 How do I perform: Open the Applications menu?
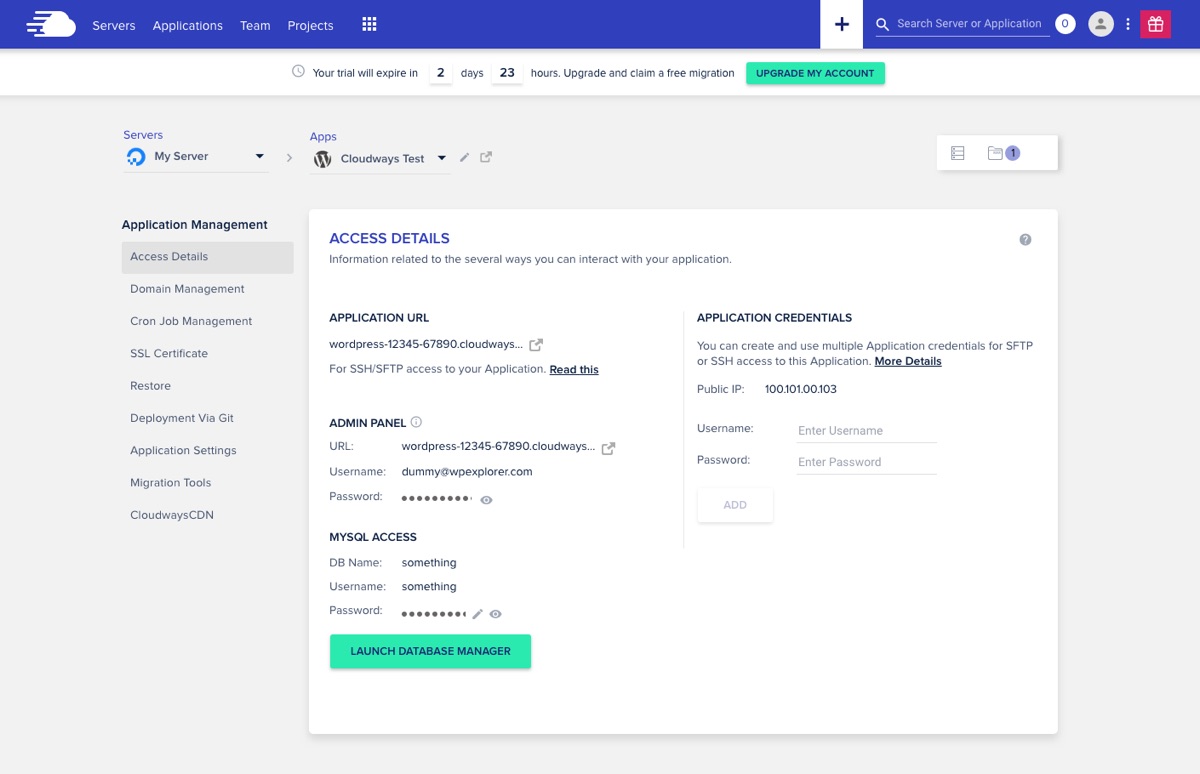(x=188, y=25)
